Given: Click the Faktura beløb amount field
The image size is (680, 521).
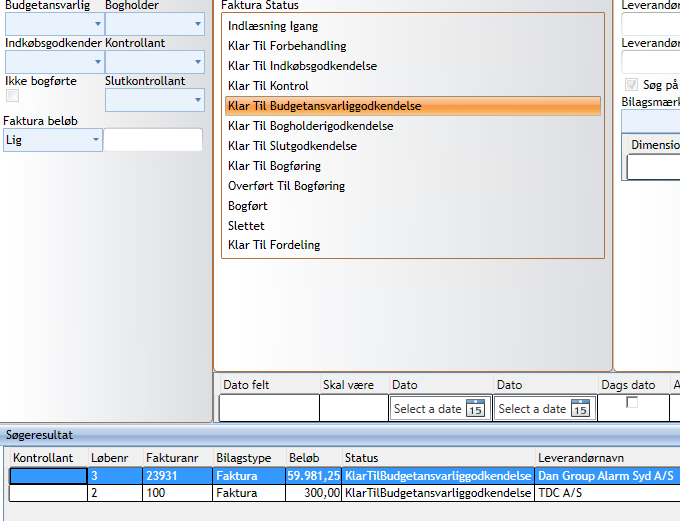Looking at the screenshot, I should pyautogui.click(x=153, y=140).
